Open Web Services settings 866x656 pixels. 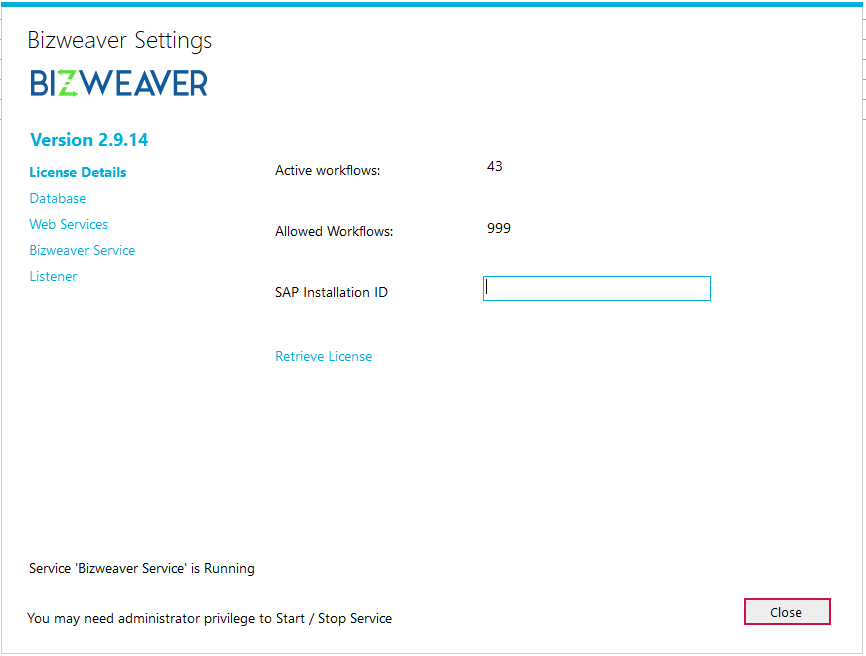coord(68,224)
